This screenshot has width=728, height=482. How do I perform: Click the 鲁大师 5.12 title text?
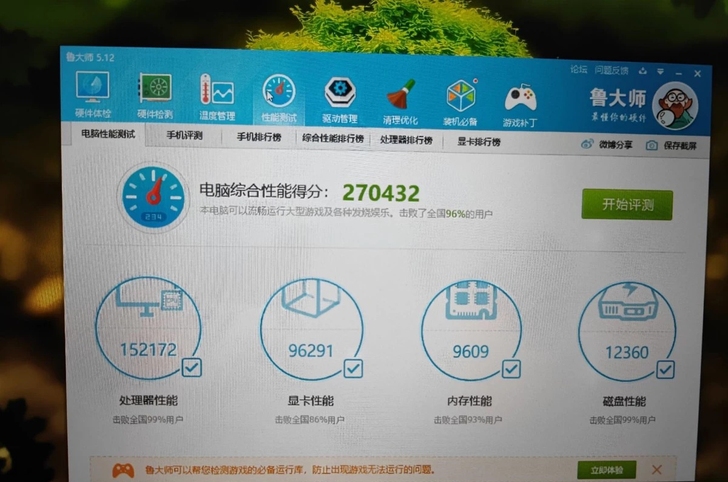coord(90,57)
